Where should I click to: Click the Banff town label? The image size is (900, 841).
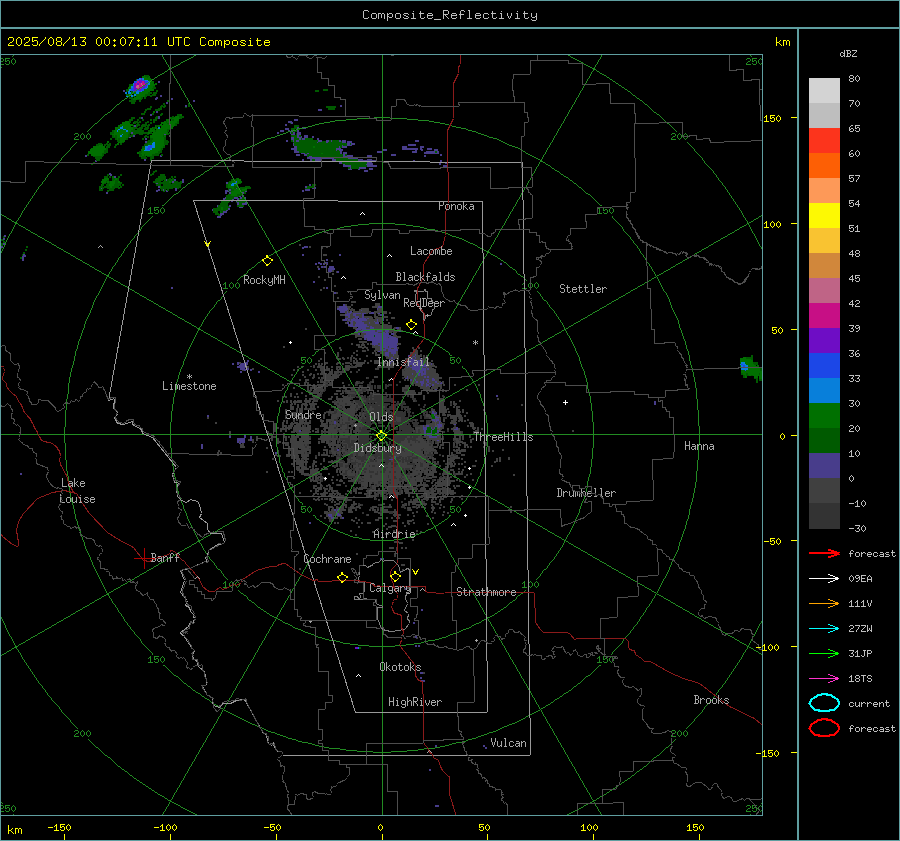[165, 557]
